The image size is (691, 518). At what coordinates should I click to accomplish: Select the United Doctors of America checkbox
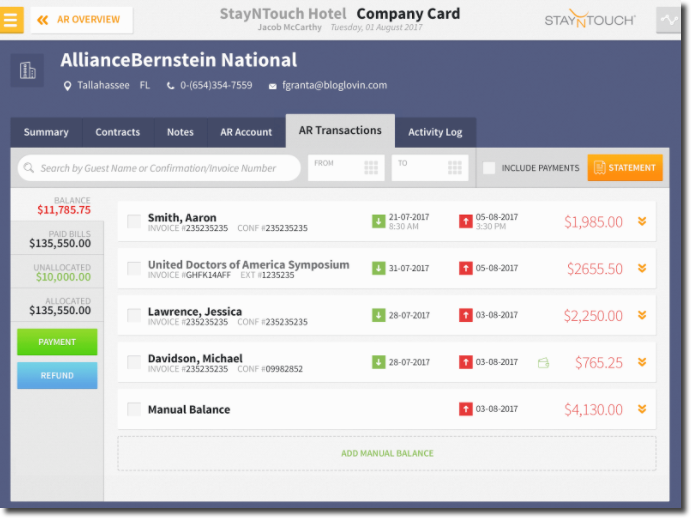(x=134, y=268)
